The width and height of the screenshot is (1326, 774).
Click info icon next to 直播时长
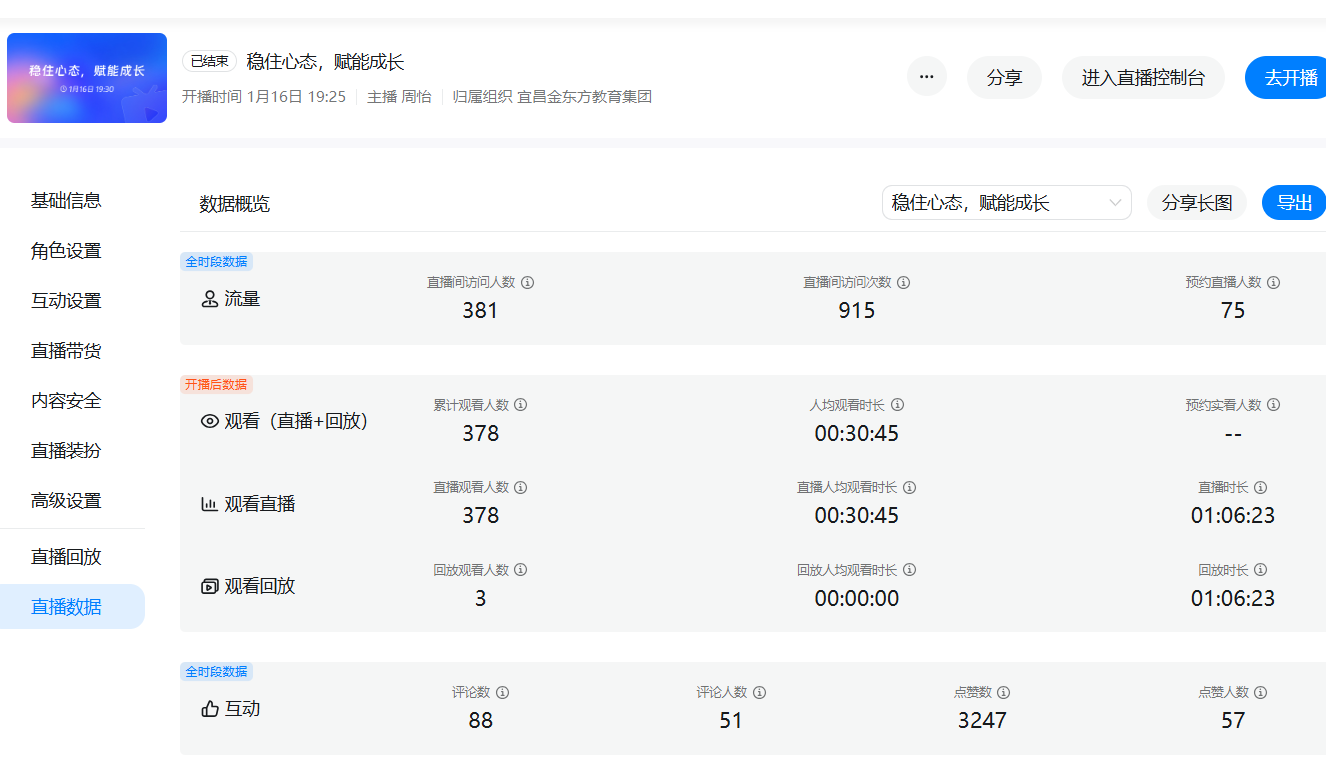pyautogui.click(x=1261, y=488)
